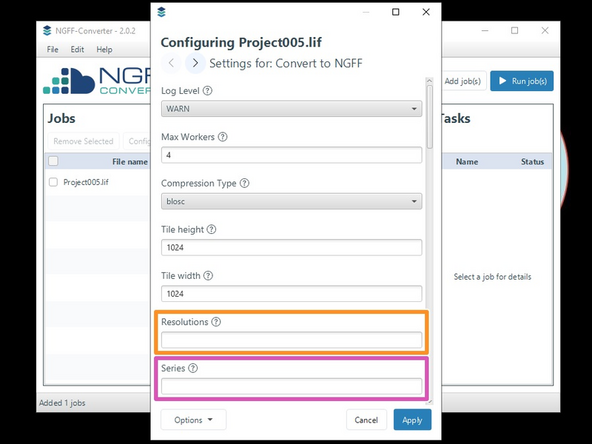Close the configuration dialog window

click(x=426, y=12)
